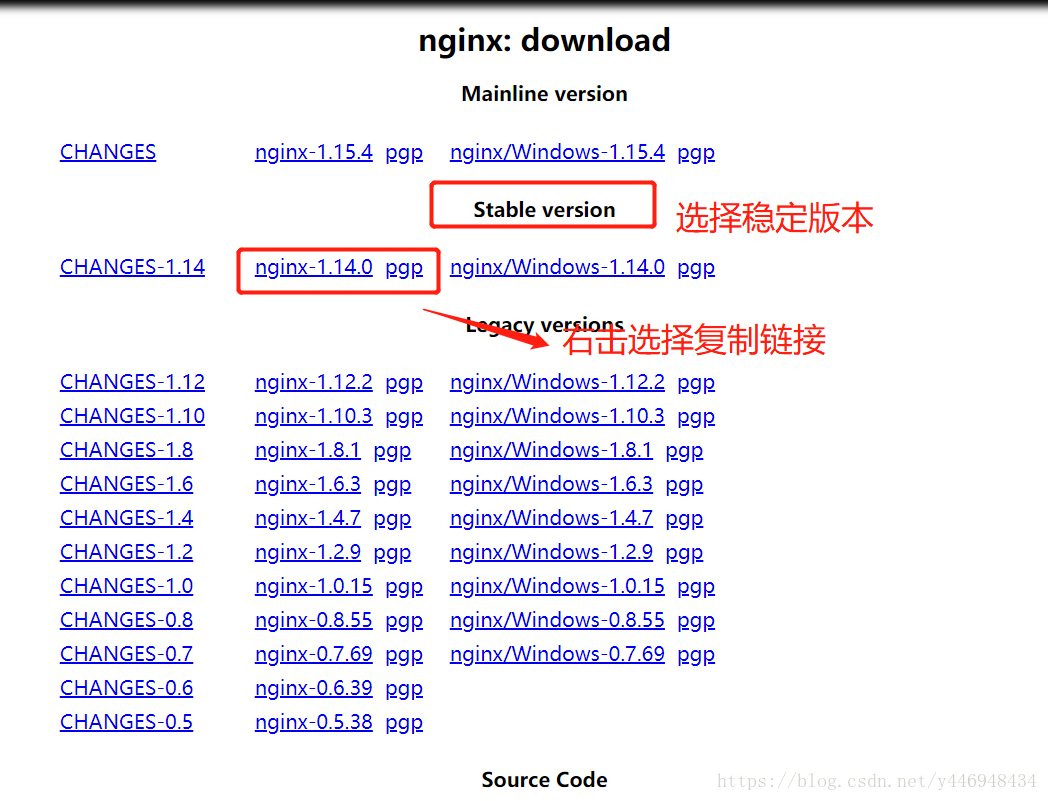This screenshot has width=1048, height=801.
Task: Open pgp signature for nginx-0.5.38
Action: point(404,725)
